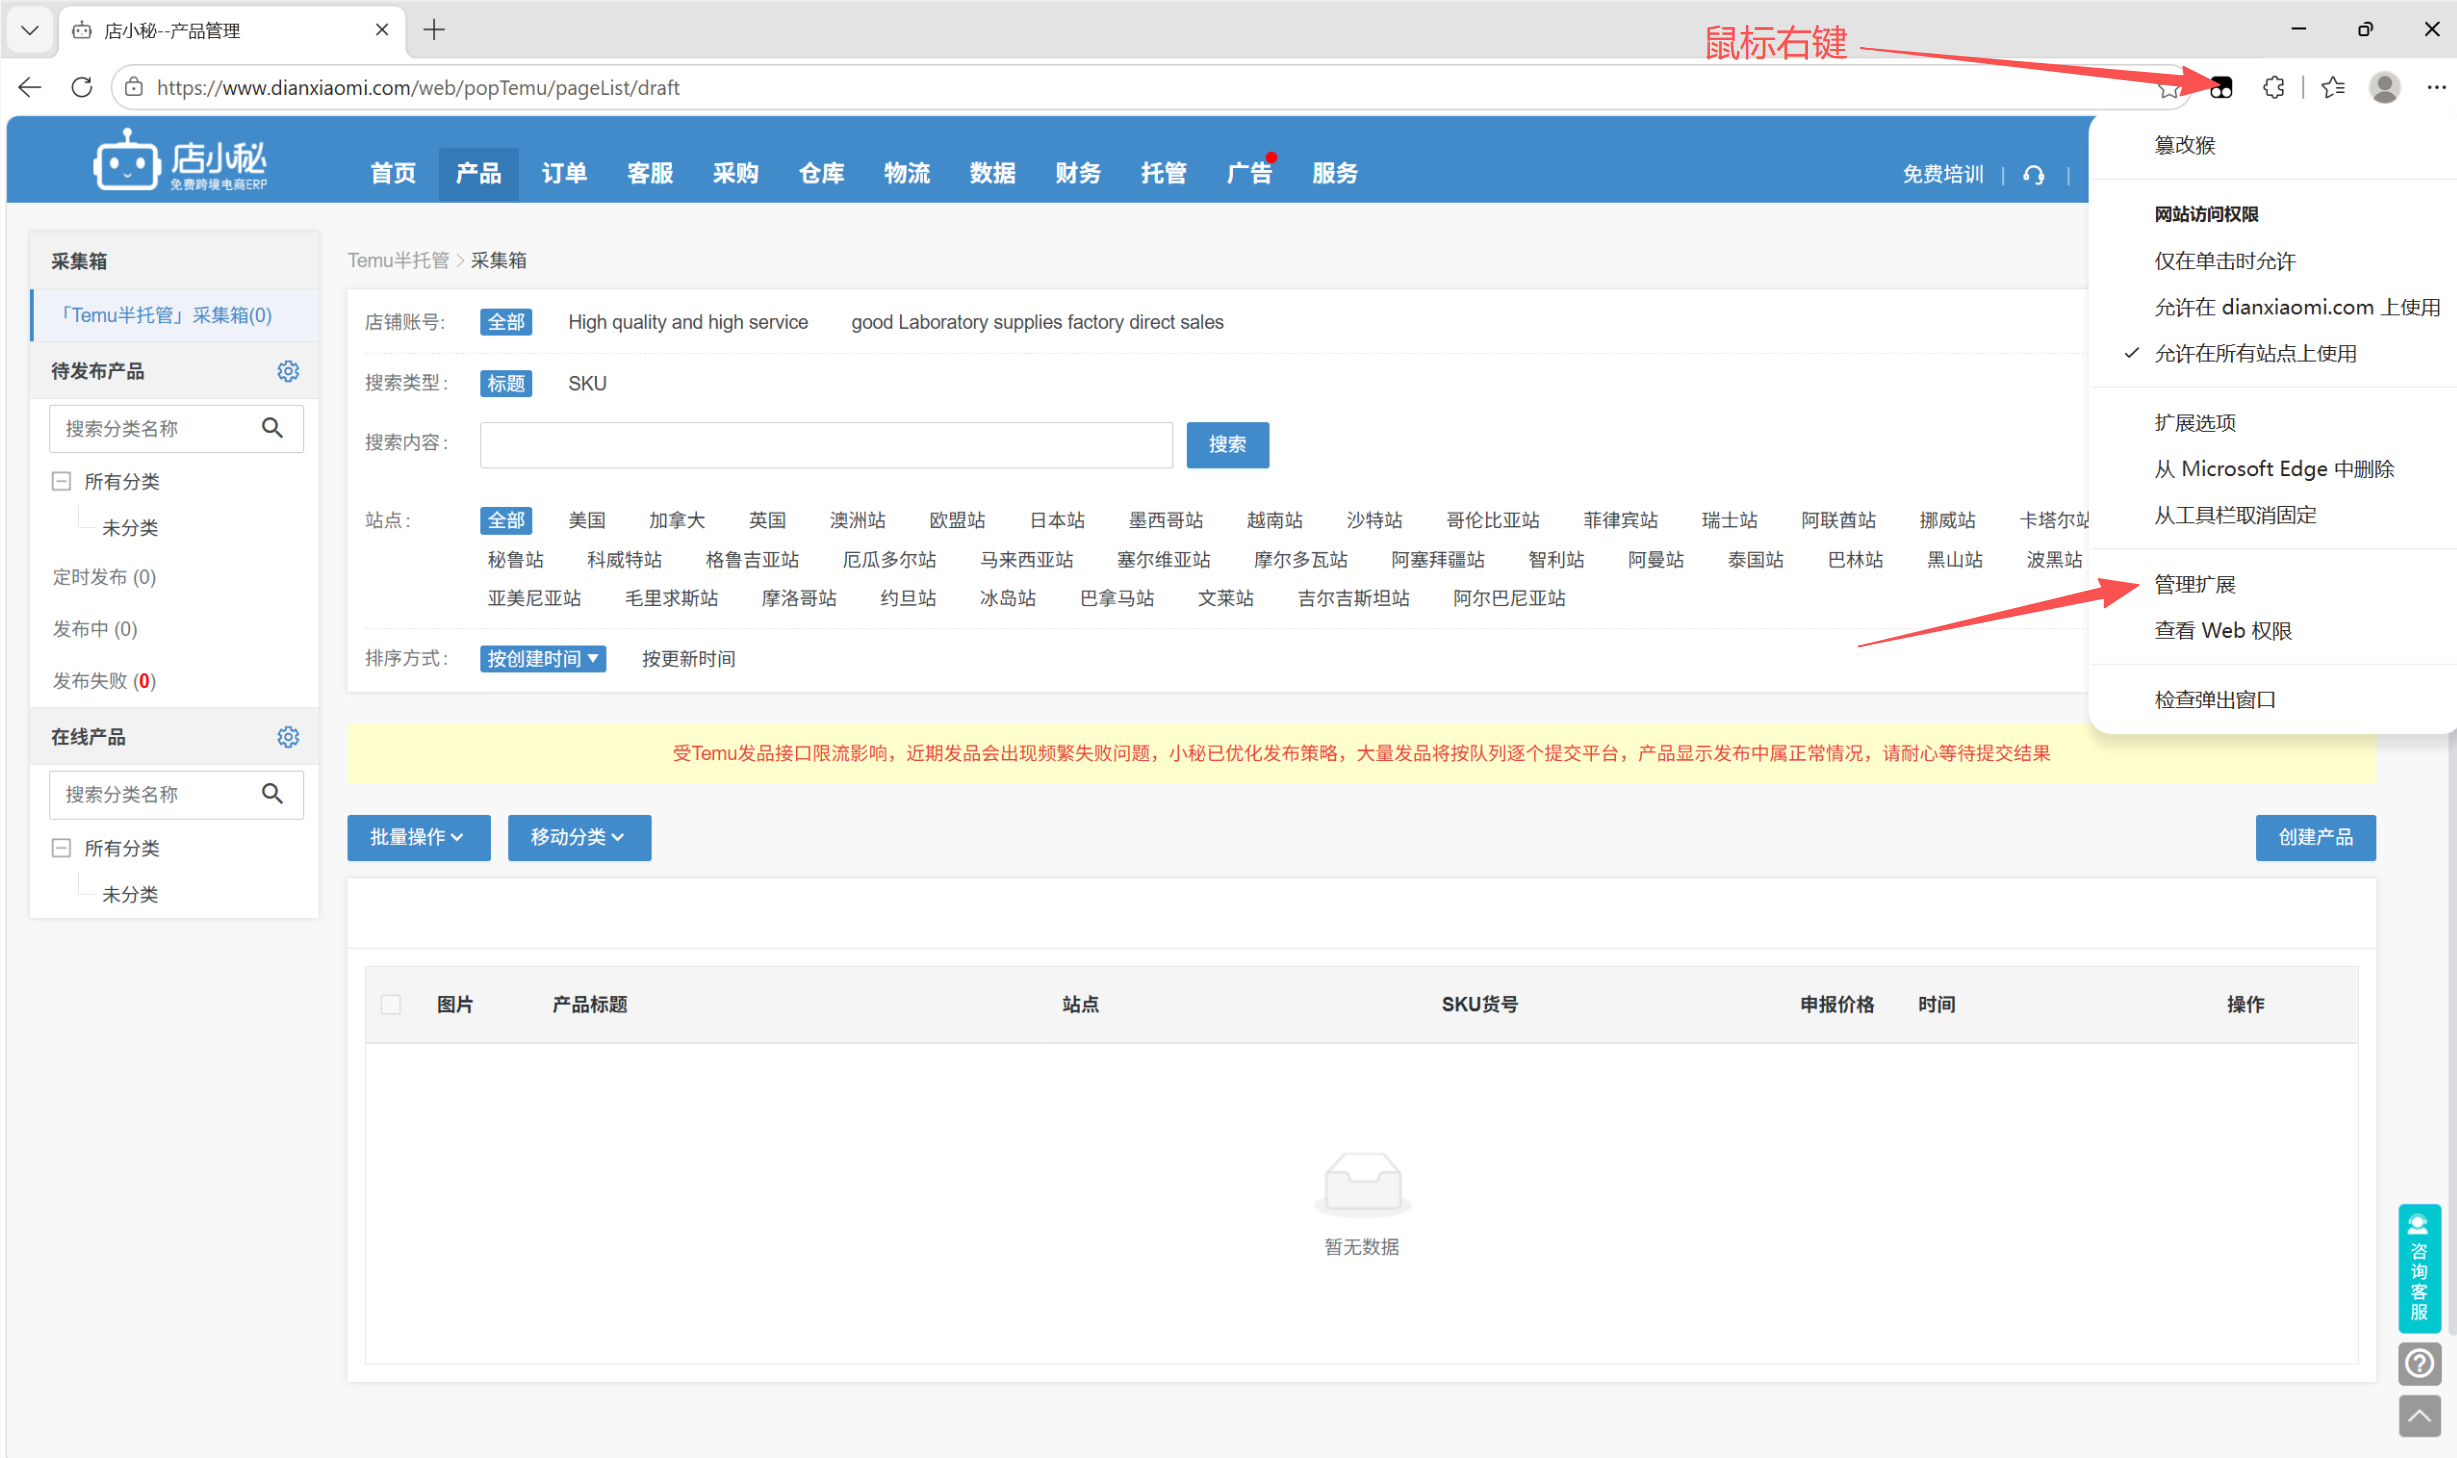Open the 批量操作 dropdown
This screenshot has height=1458, width=2457.
point(418,837)
